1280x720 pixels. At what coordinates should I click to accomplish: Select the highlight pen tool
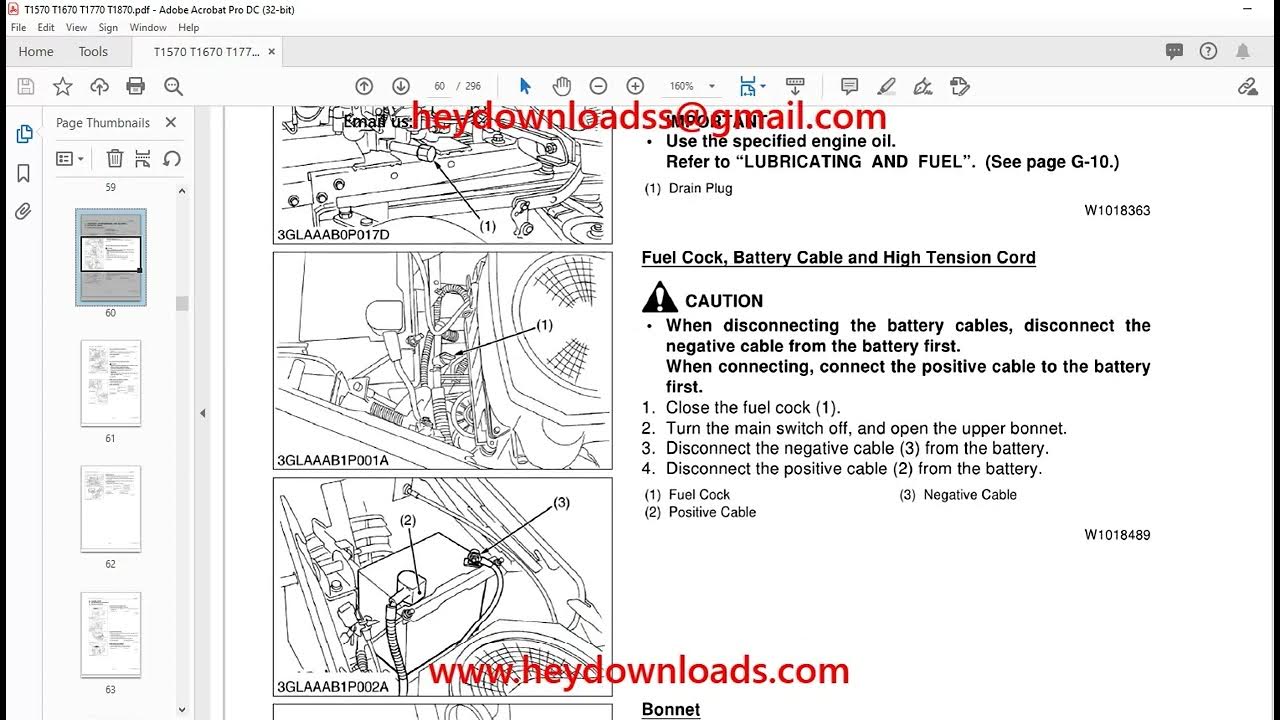click(886, 86)
